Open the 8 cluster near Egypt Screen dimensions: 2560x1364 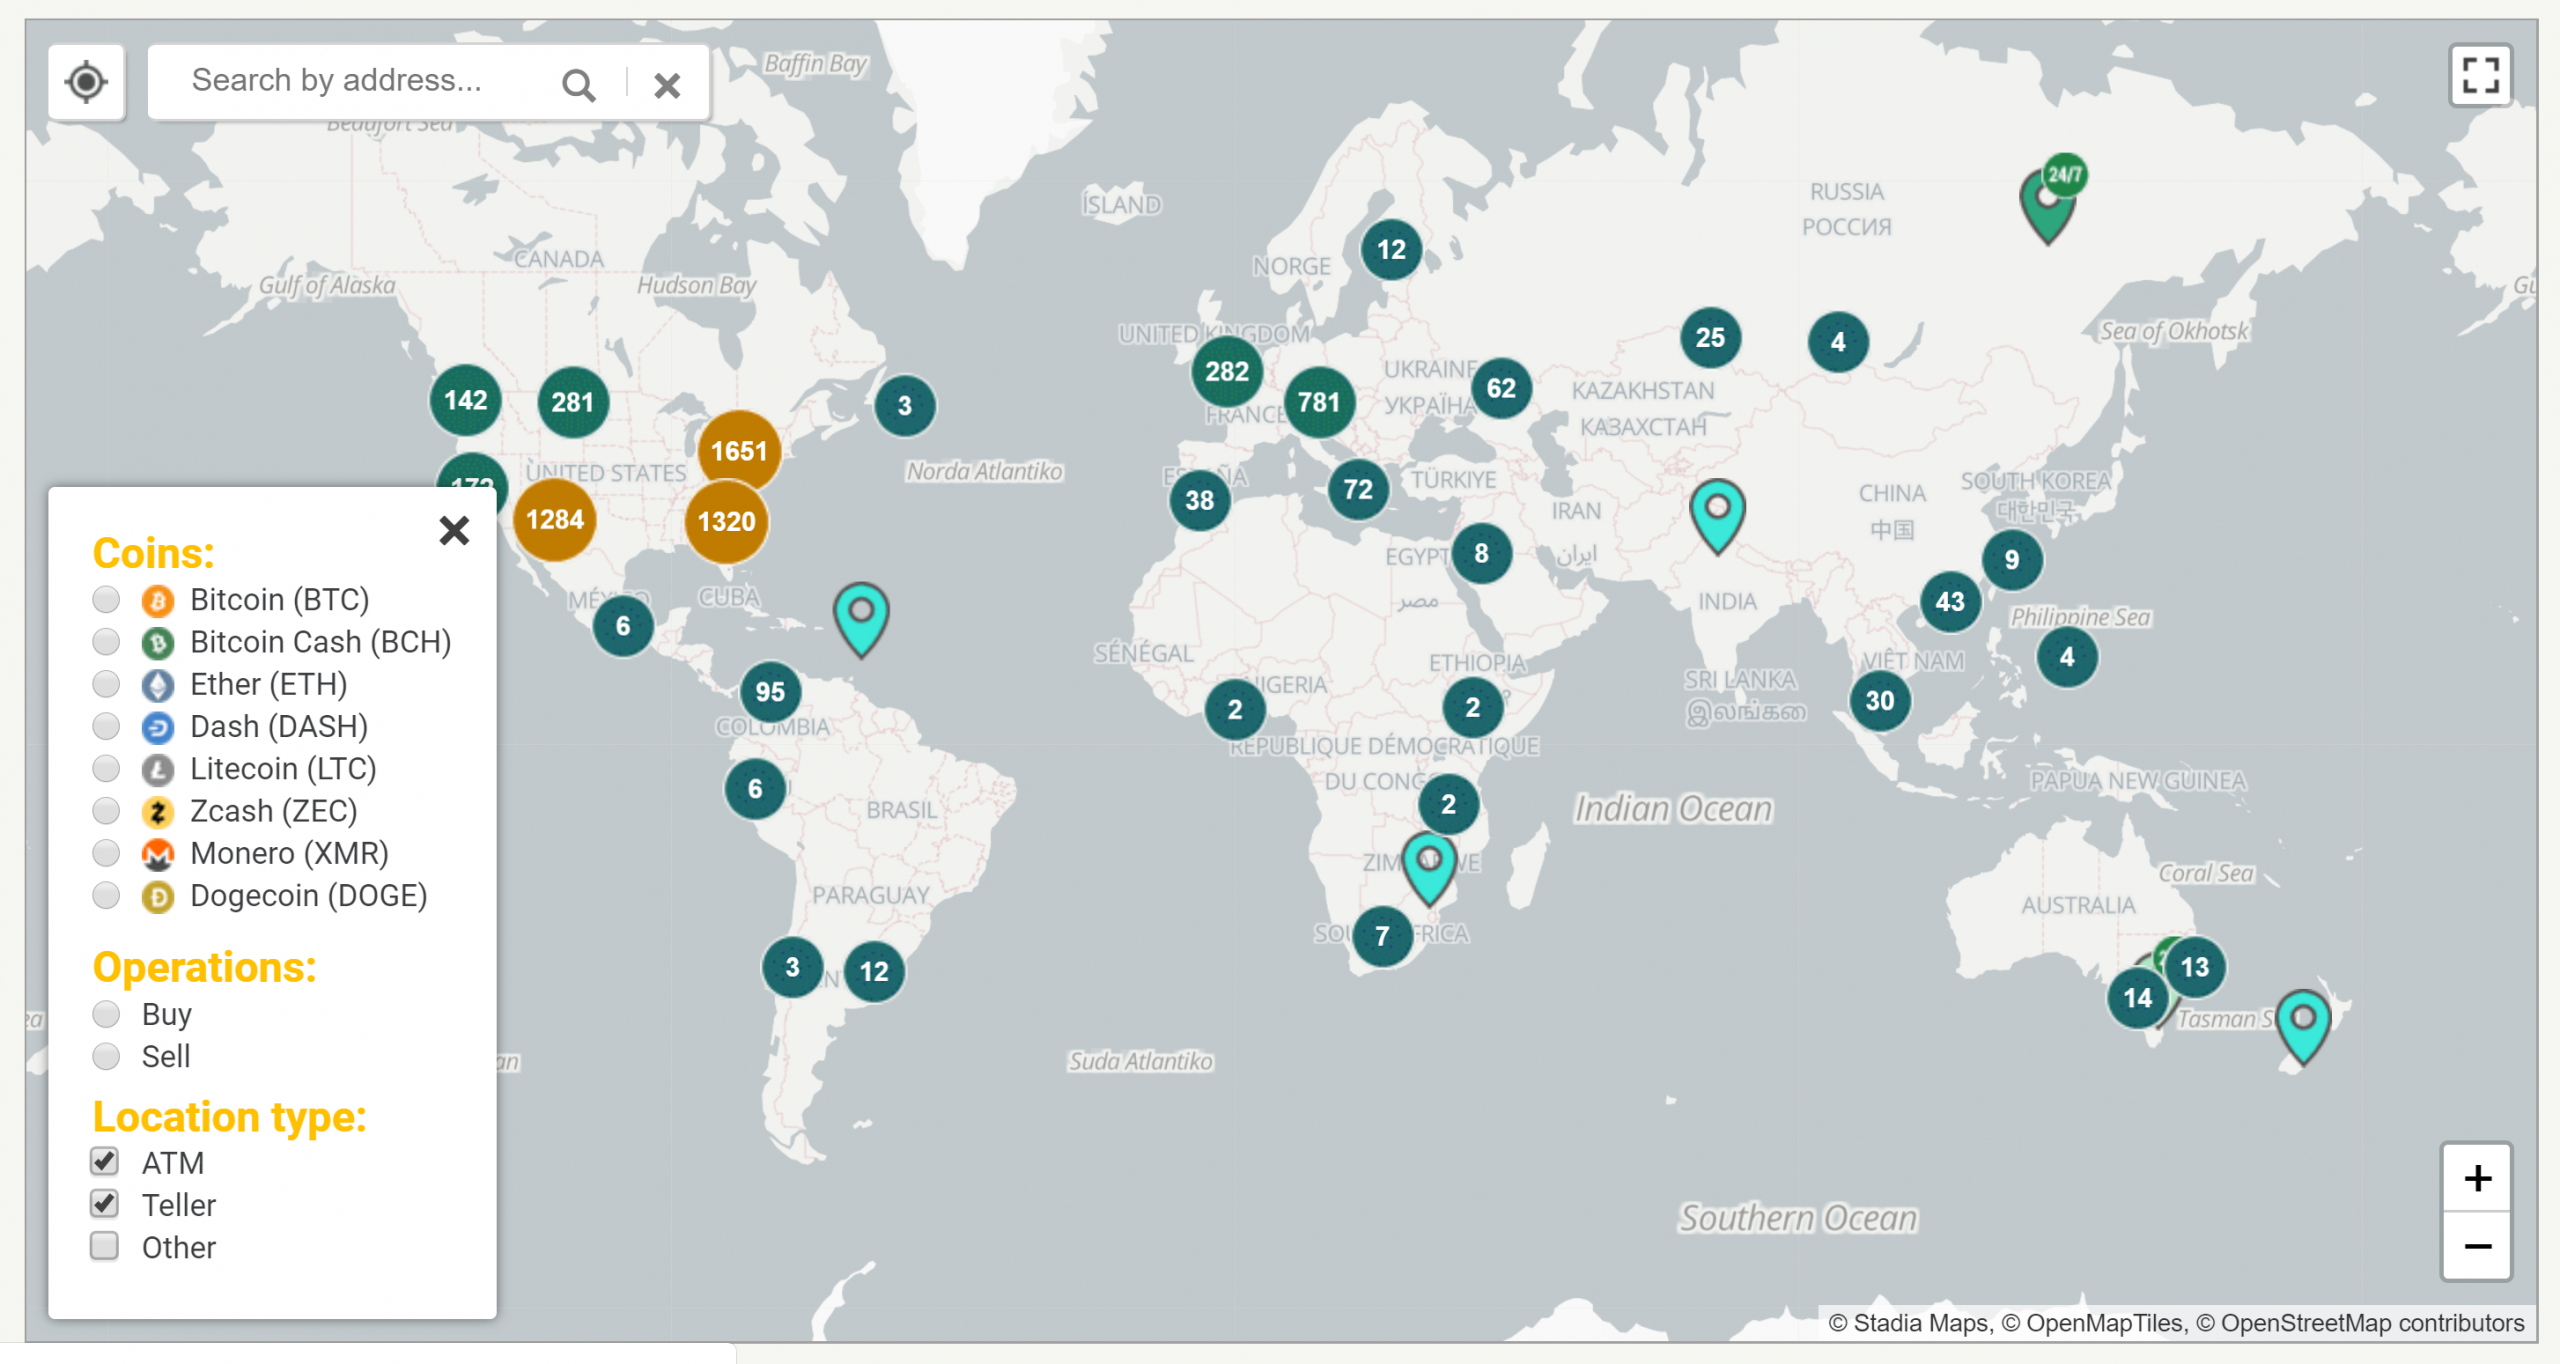click(1481, 553)
